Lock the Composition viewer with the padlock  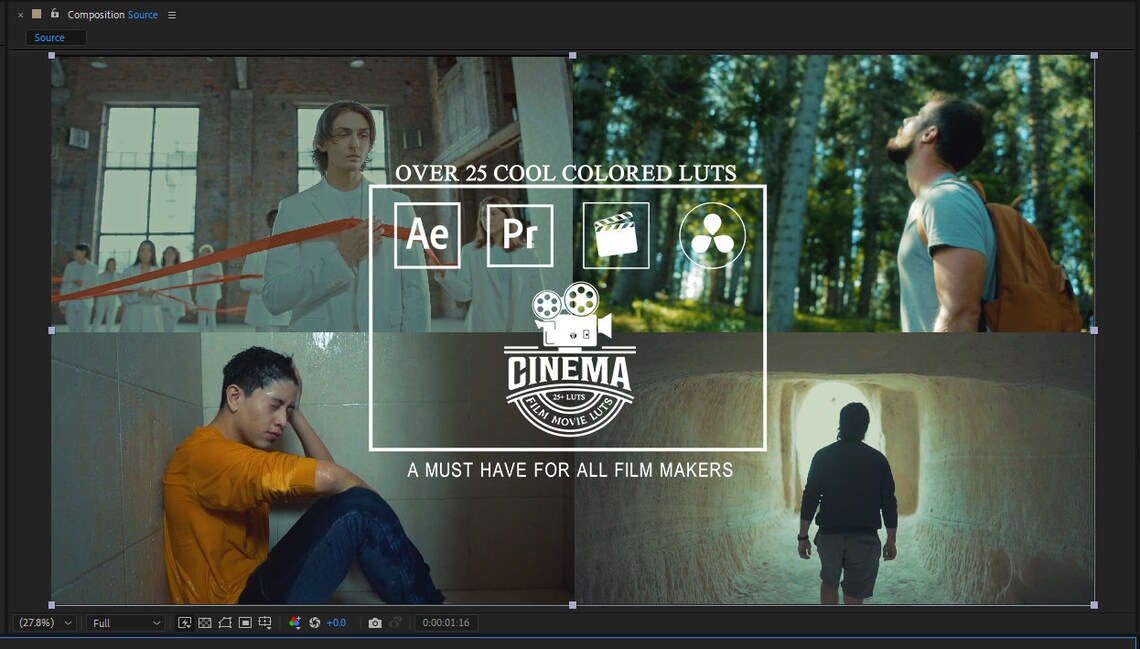[x=55, y=14]
